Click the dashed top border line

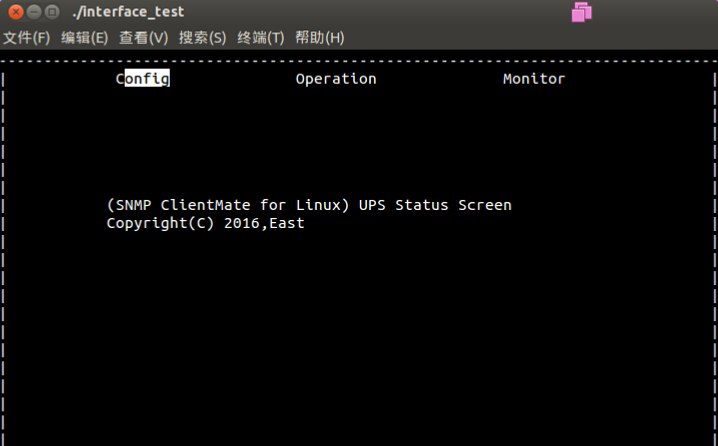tap(358, 61)
